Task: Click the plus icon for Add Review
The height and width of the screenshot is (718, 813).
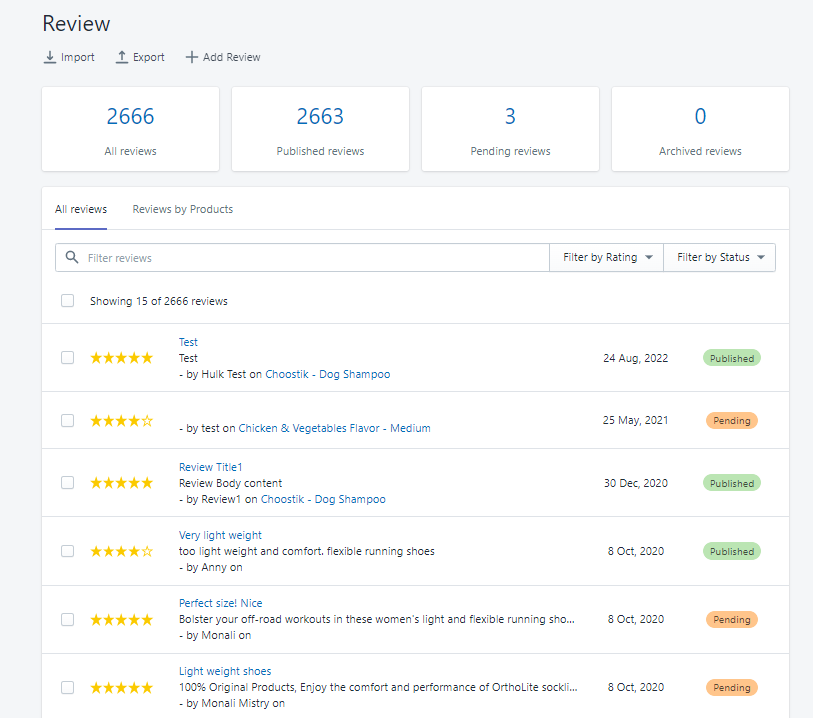Action: click(x=192, y=57)
